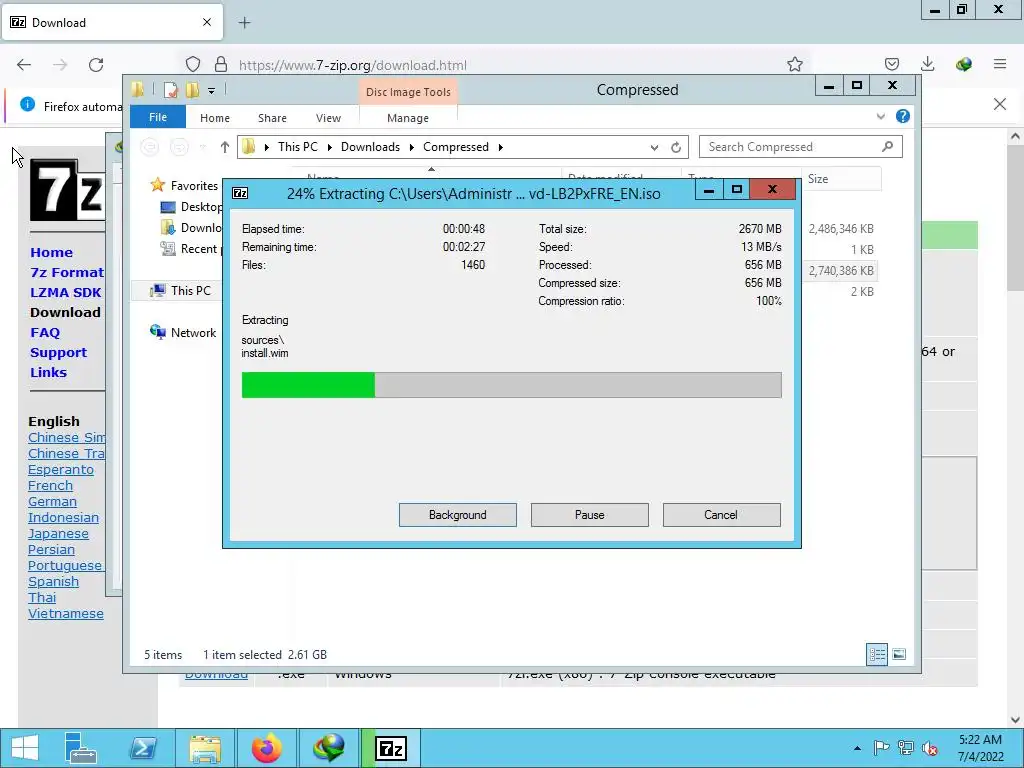
Task: Expand chevron after Downloads in breadcrumb
Action: pos(411,147)
